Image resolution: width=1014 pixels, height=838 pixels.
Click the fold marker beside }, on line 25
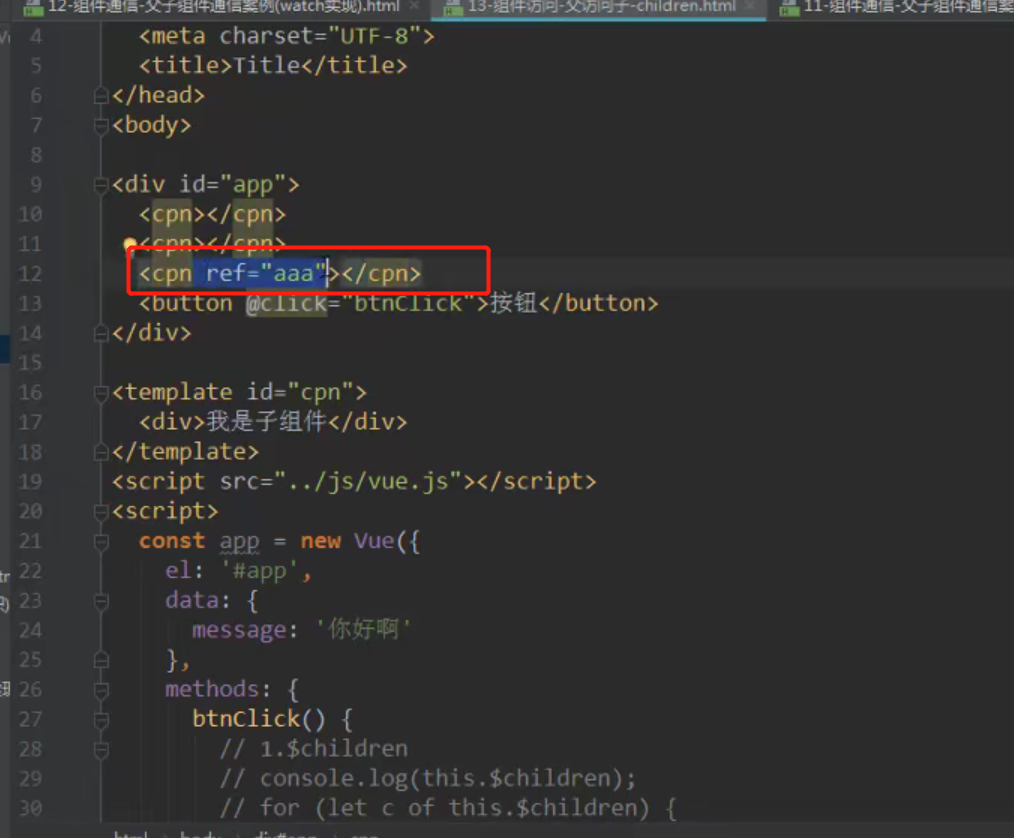click(101, 661)
